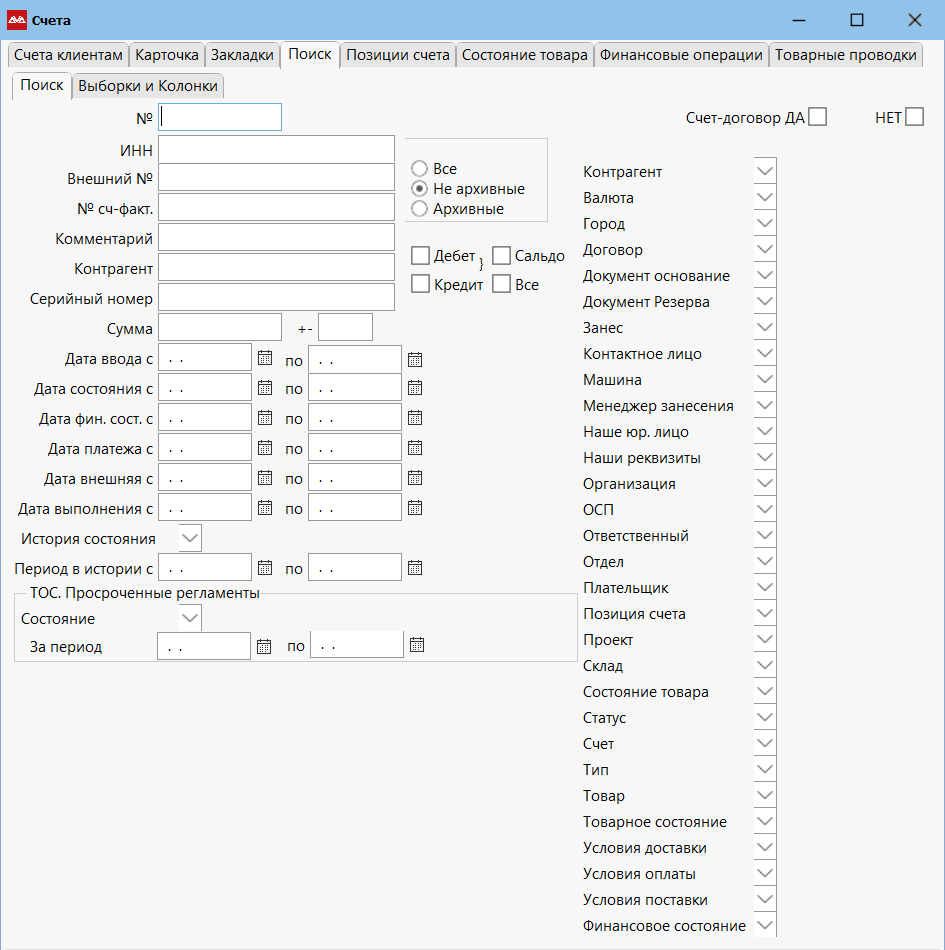
Task: Open calendar picker for Дата платежа с
Action: tap(265, 448)
